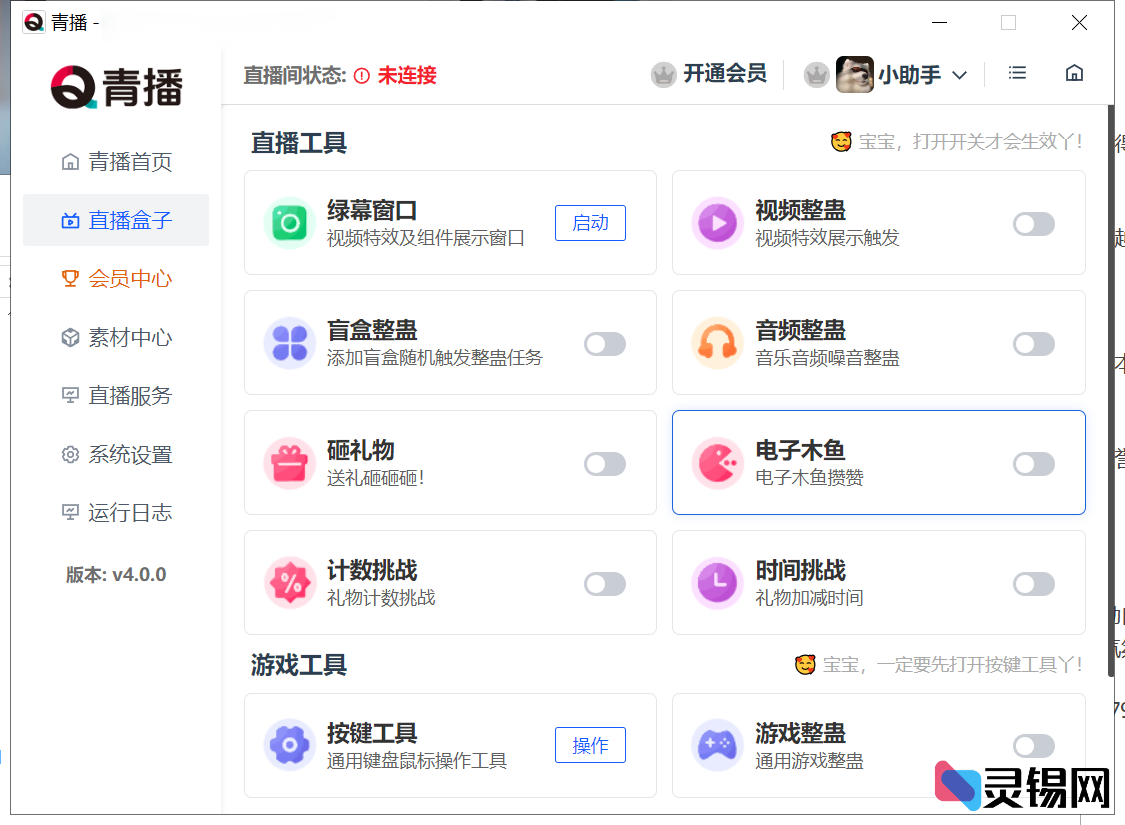
Task: Click the 电子木鱼 fish icon
Action: point(718,462)
